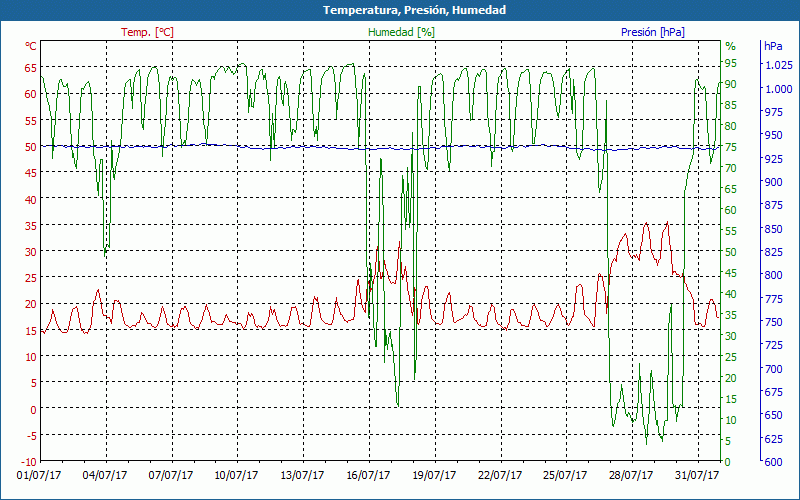Click the '750' value on pressure axis

point(773,322)
